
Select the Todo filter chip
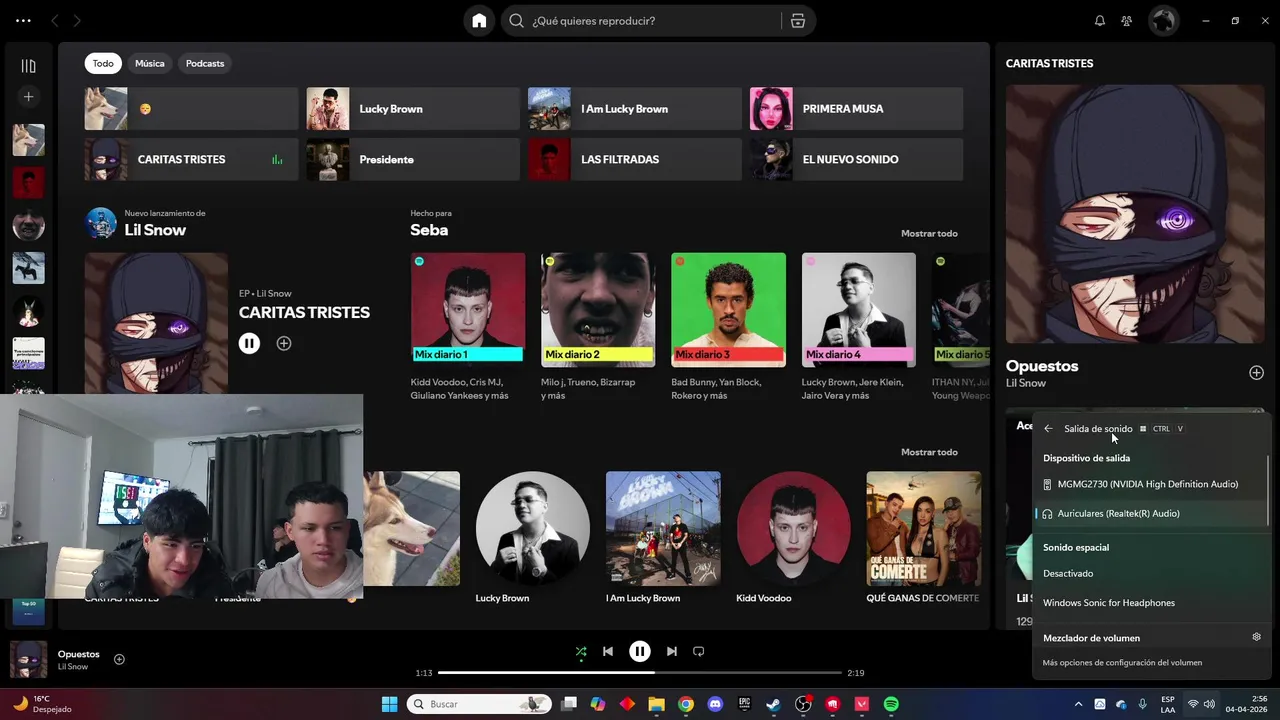[x=103, y=63]
